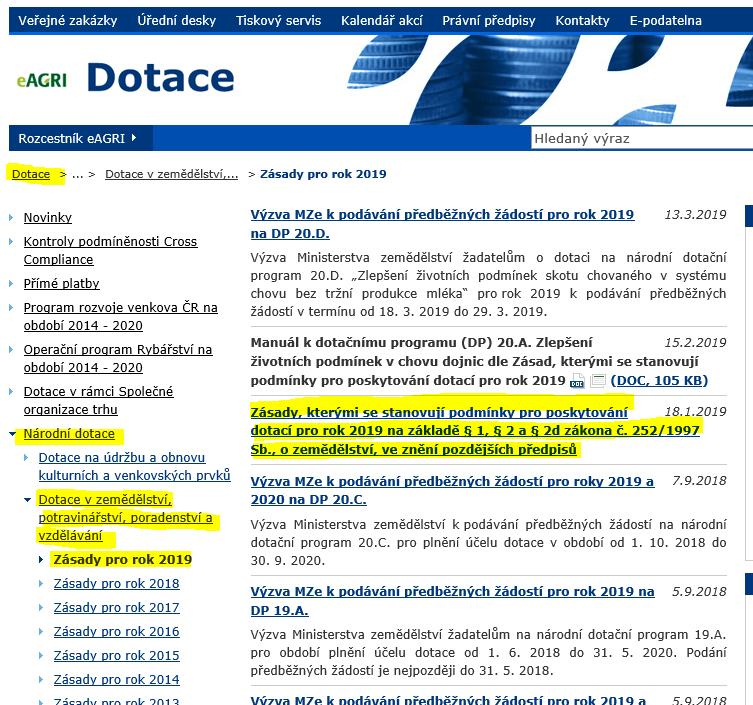Expand arrow beside Program rozvoje venkova ČR
This screenshot has width=753, height=705.
[11, 308]
